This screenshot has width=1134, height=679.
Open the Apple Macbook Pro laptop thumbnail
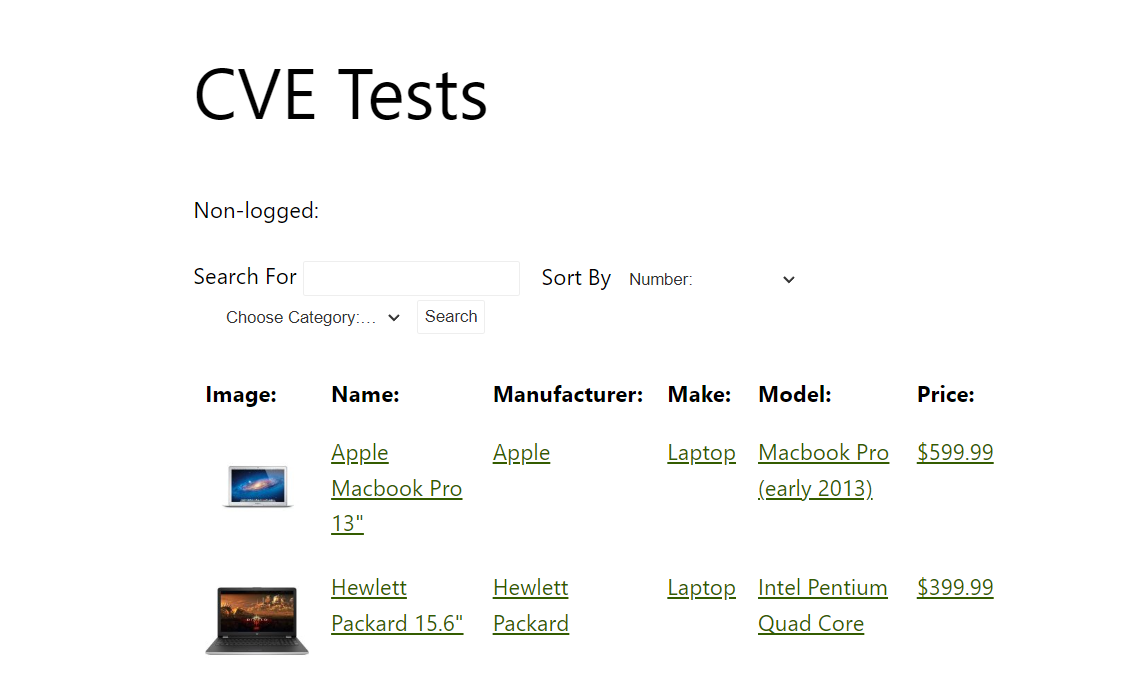pyautogui.click(x=257, y=487)
